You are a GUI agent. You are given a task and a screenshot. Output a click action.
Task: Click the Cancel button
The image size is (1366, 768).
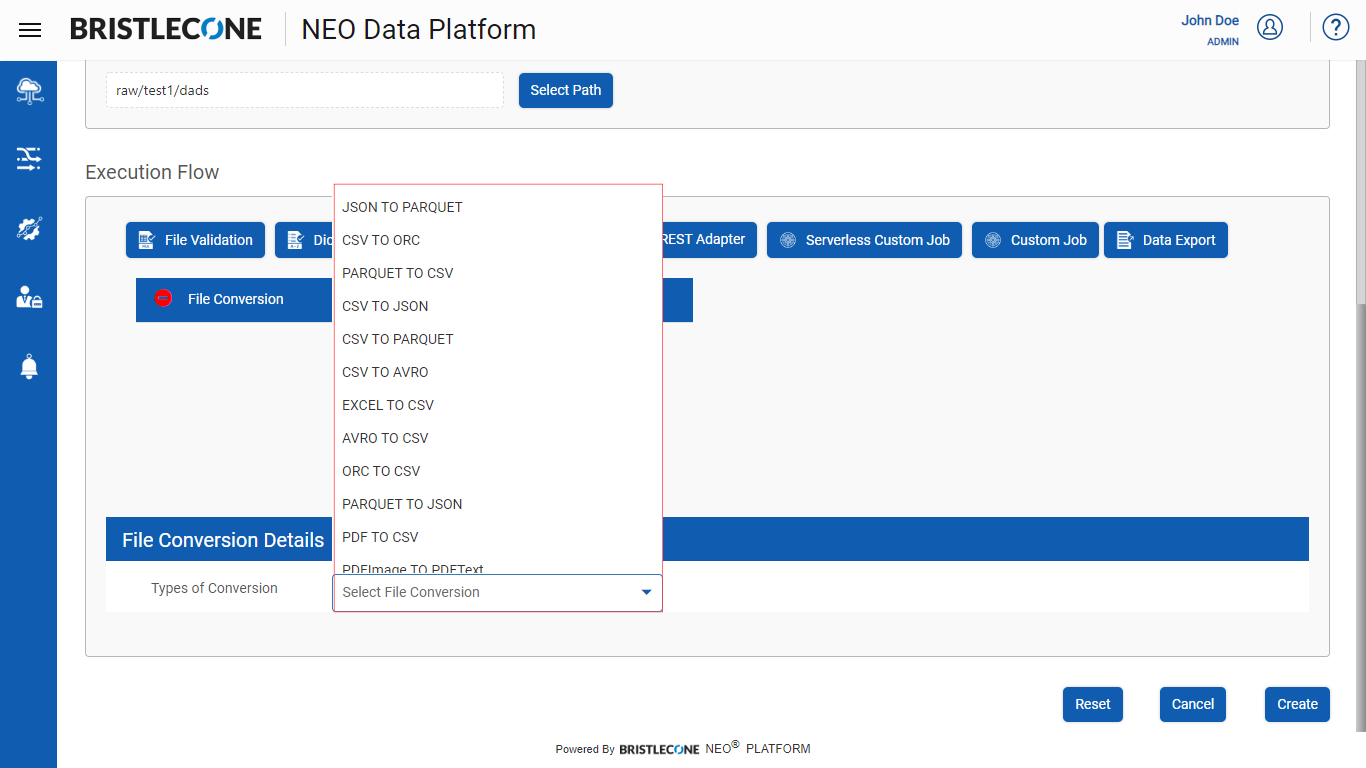[1193, 704]
